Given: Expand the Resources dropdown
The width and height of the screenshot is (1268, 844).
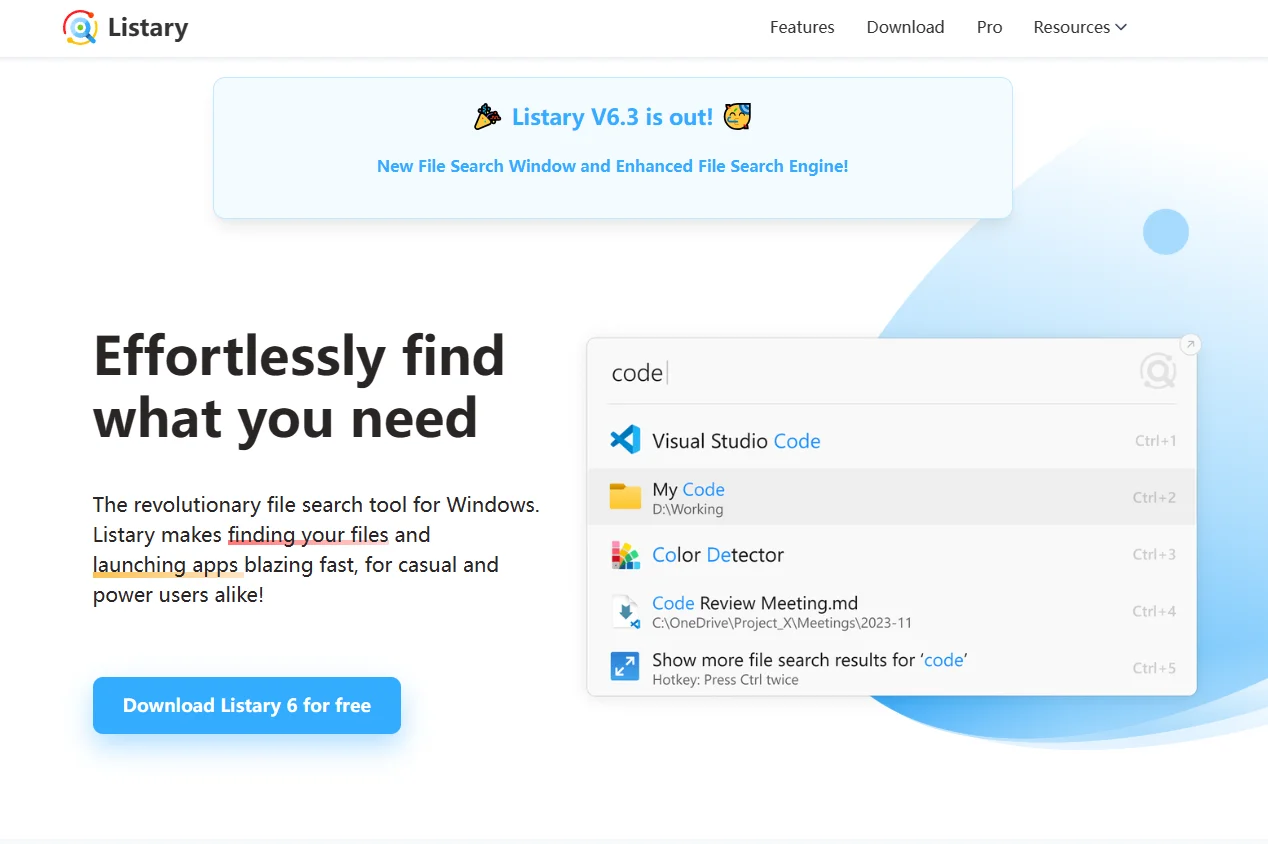Looking at the screenshot, I should (1080, 27).
